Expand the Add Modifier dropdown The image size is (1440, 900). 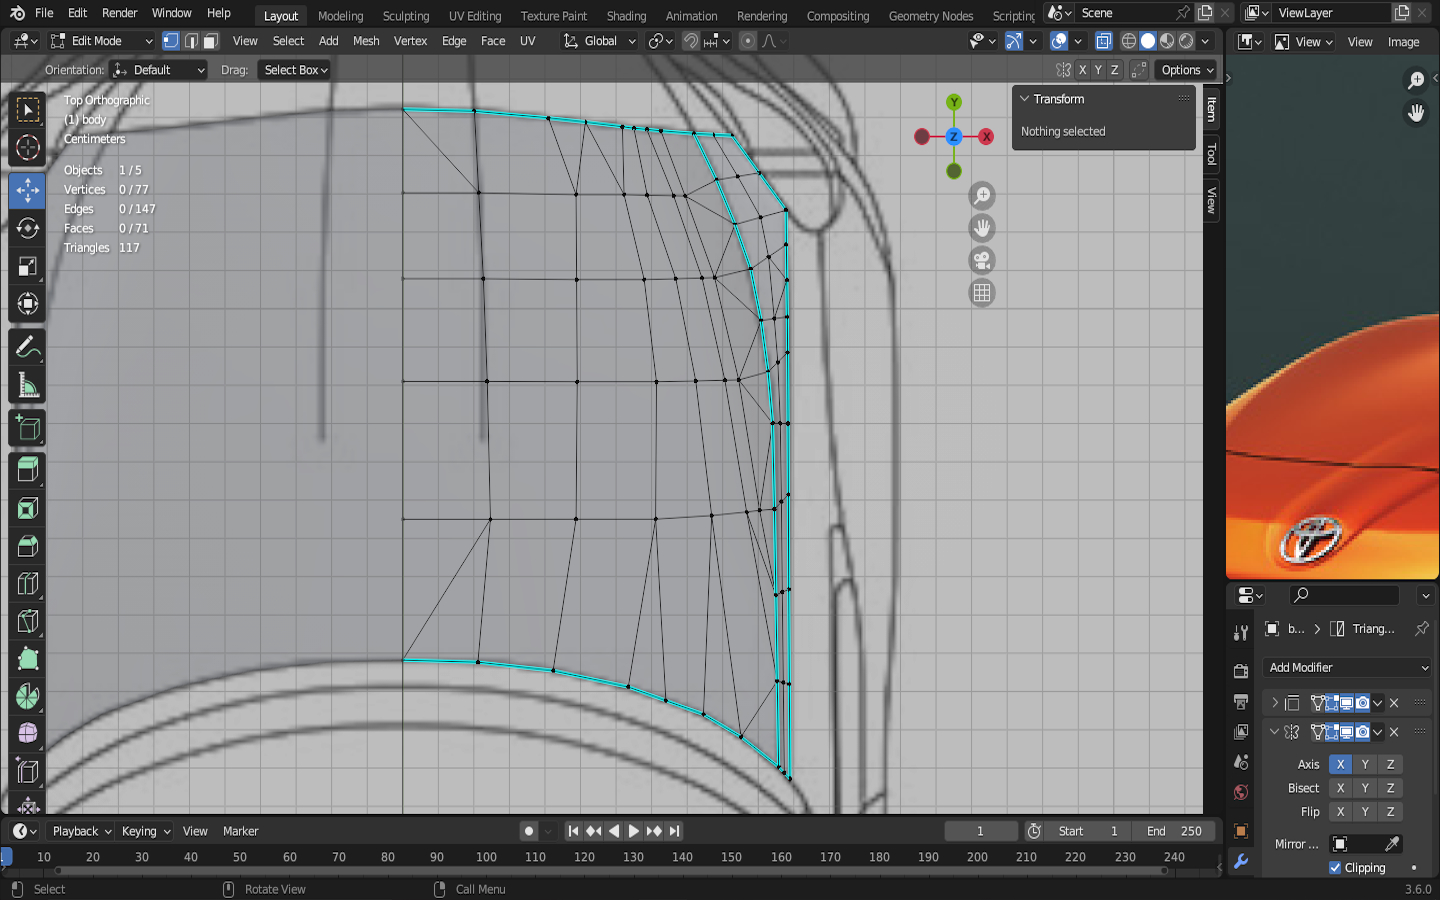[1347, 667]
